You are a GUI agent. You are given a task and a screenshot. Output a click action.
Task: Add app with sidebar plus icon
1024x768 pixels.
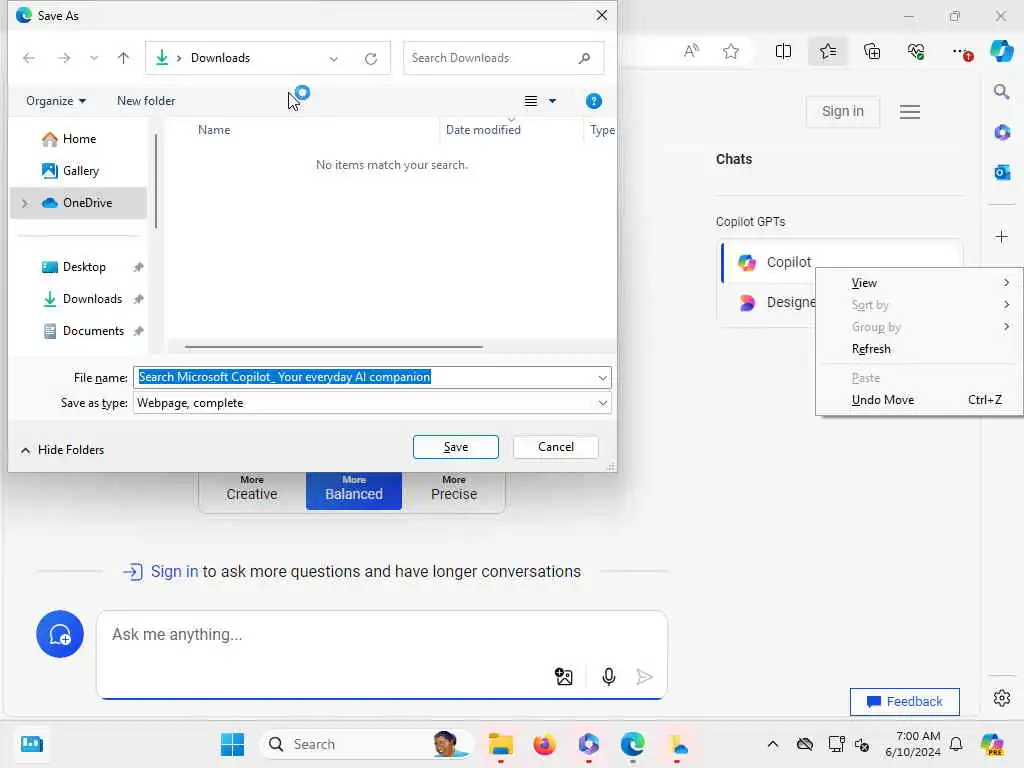(1002, 236)
